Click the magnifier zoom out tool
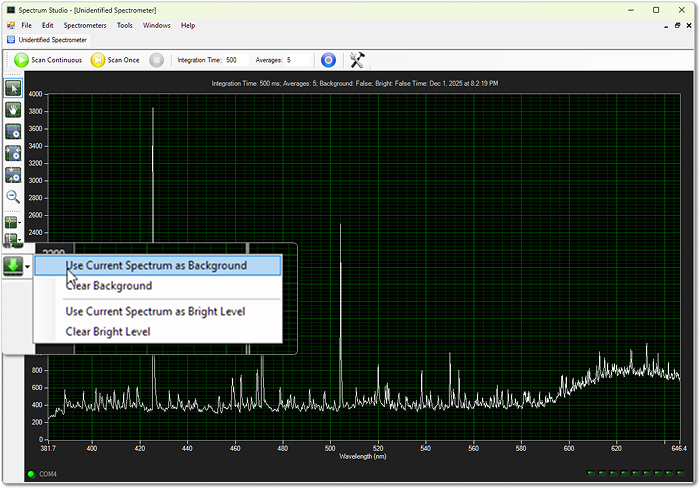Screen dimensions: 700x489 [x=14, y=197]
